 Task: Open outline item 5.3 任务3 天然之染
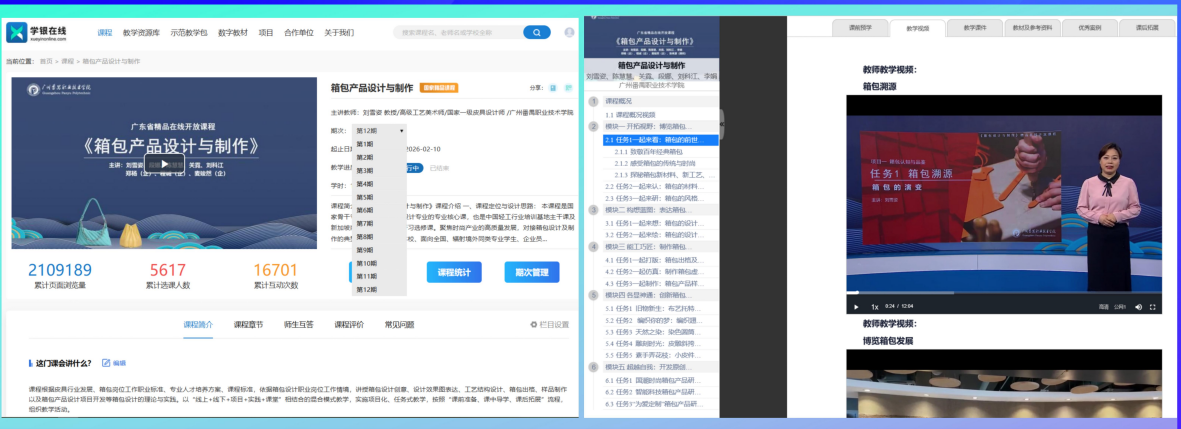click(654, 332)
